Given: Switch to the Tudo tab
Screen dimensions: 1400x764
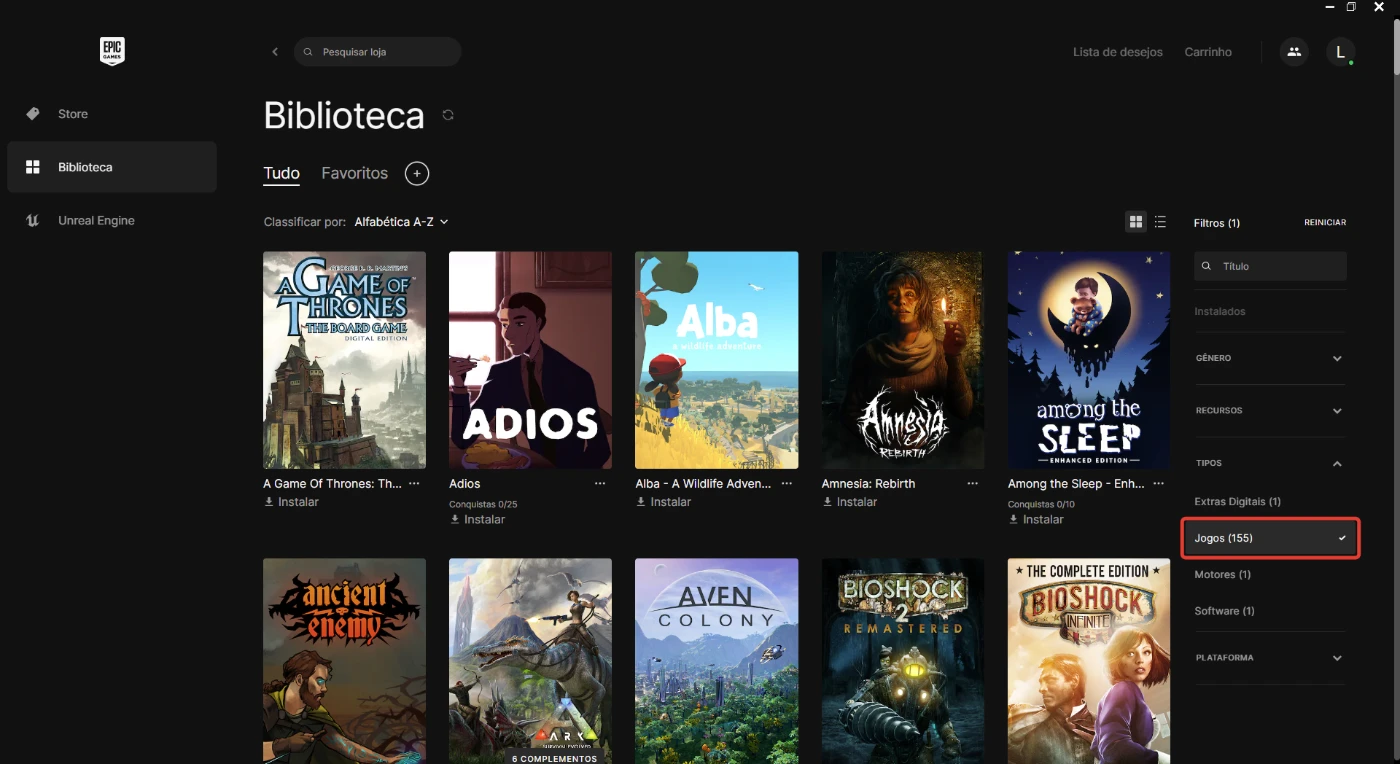Looking at the screenshot, I should tap(281, 174).
